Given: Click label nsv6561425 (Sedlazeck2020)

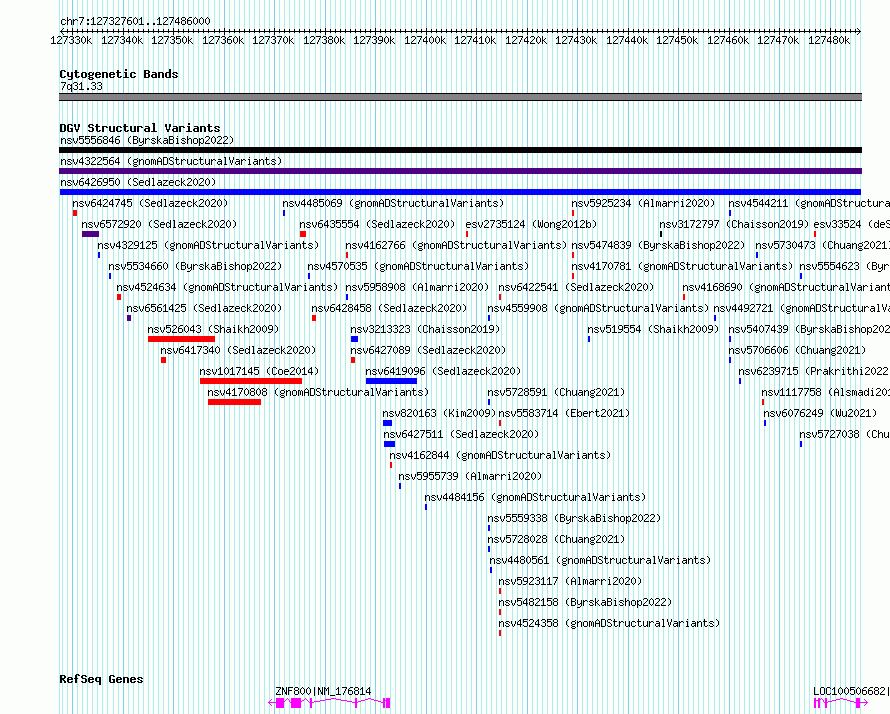Looking at the screenshot, I should pos(204,308).
